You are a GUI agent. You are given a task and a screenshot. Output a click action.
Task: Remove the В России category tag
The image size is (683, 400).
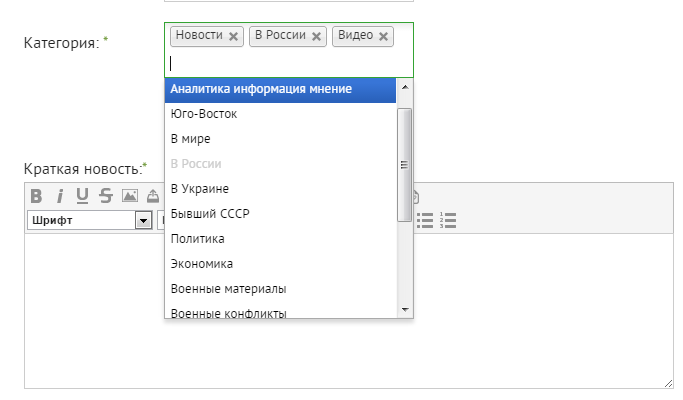click(x=317, y=36)
